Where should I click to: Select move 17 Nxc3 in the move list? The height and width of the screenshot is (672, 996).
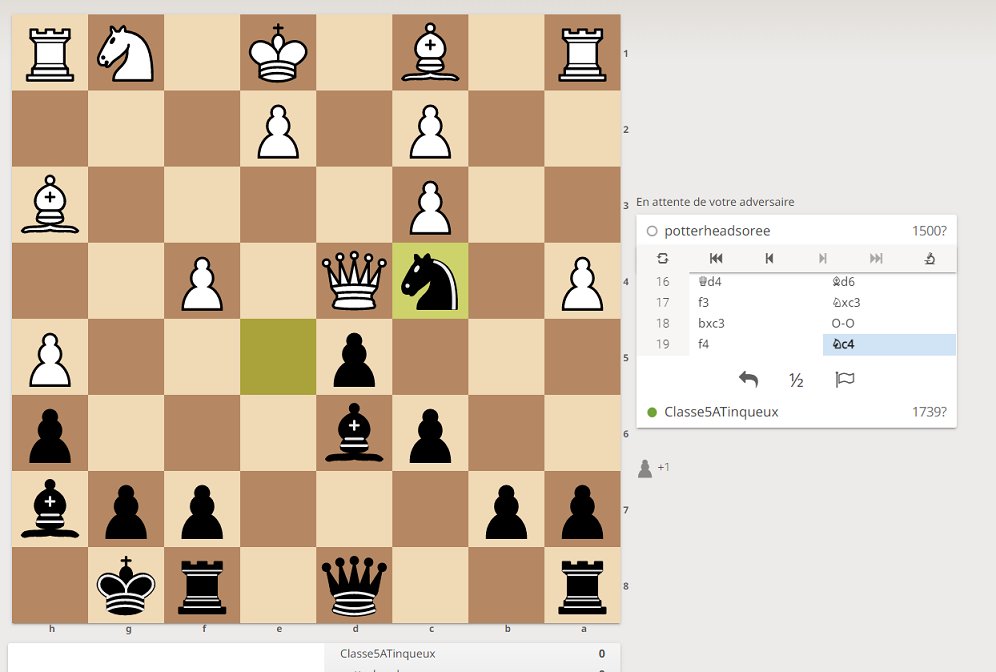(x=889, y=302)
